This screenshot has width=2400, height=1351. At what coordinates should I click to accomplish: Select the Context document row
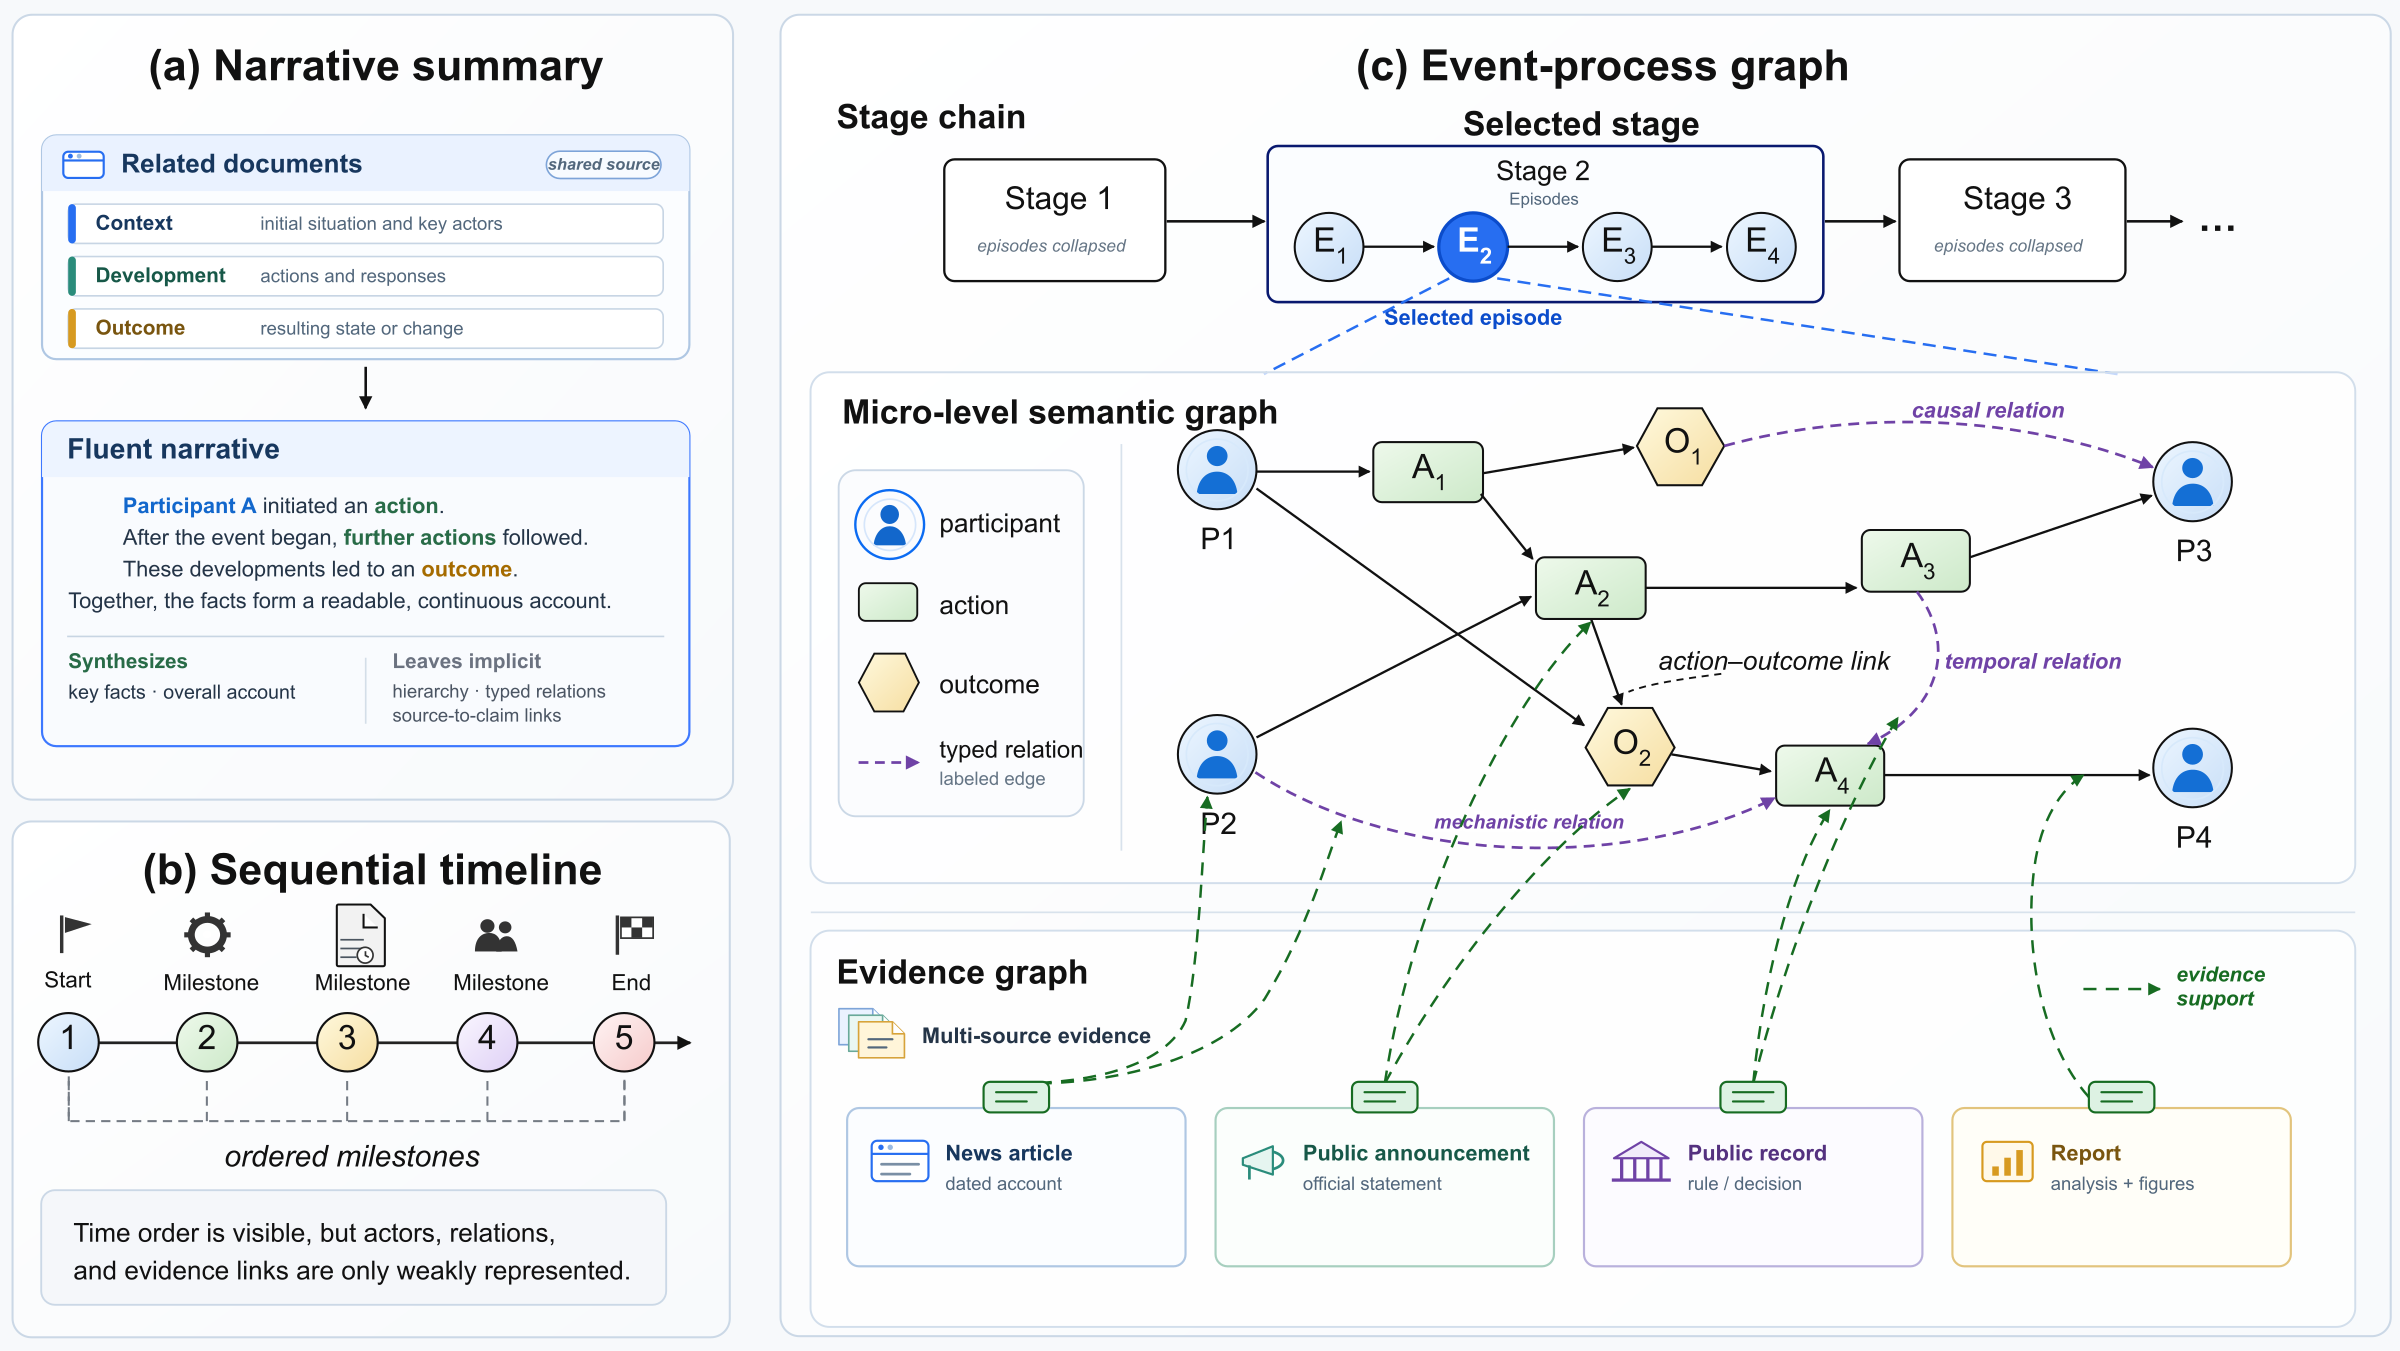tap(365, 223)
